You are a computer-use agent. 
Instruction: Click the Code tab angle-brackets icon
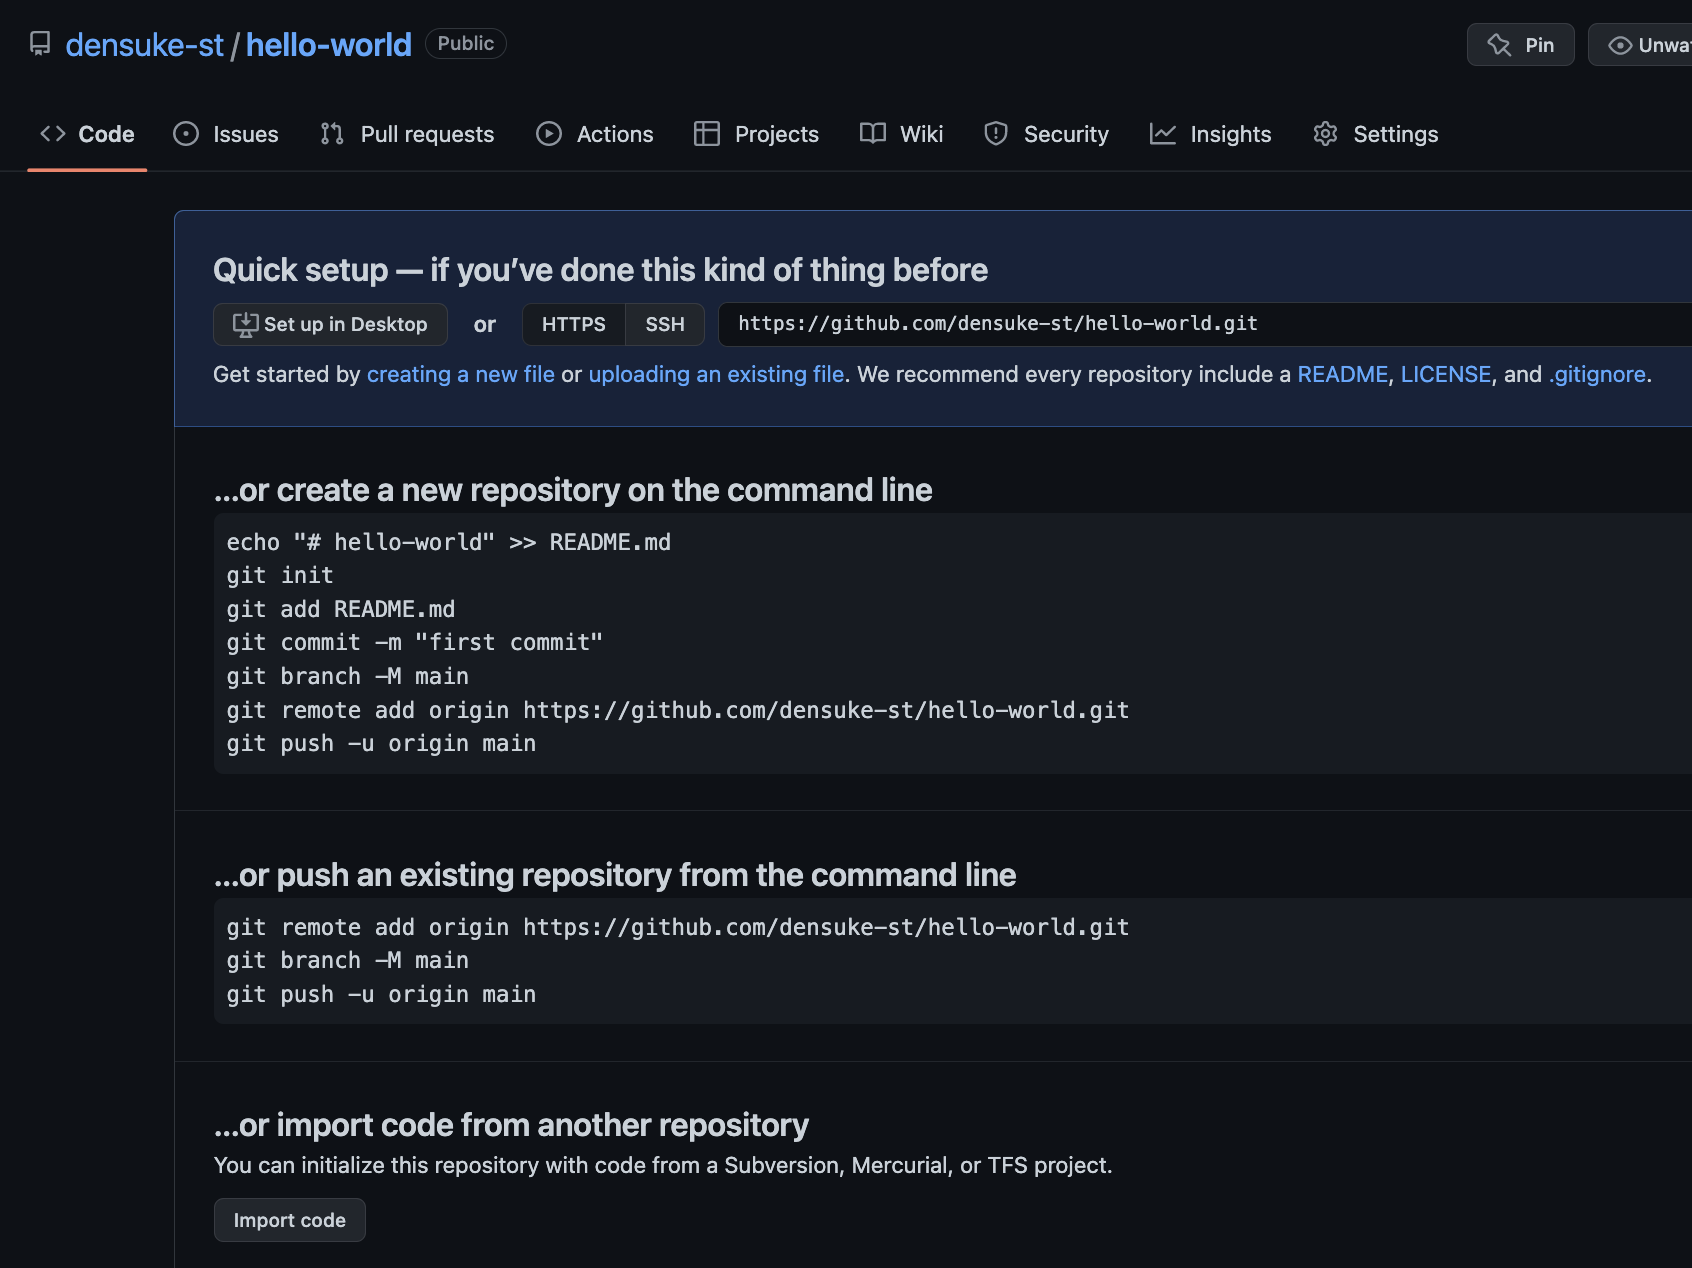[53, 134]
